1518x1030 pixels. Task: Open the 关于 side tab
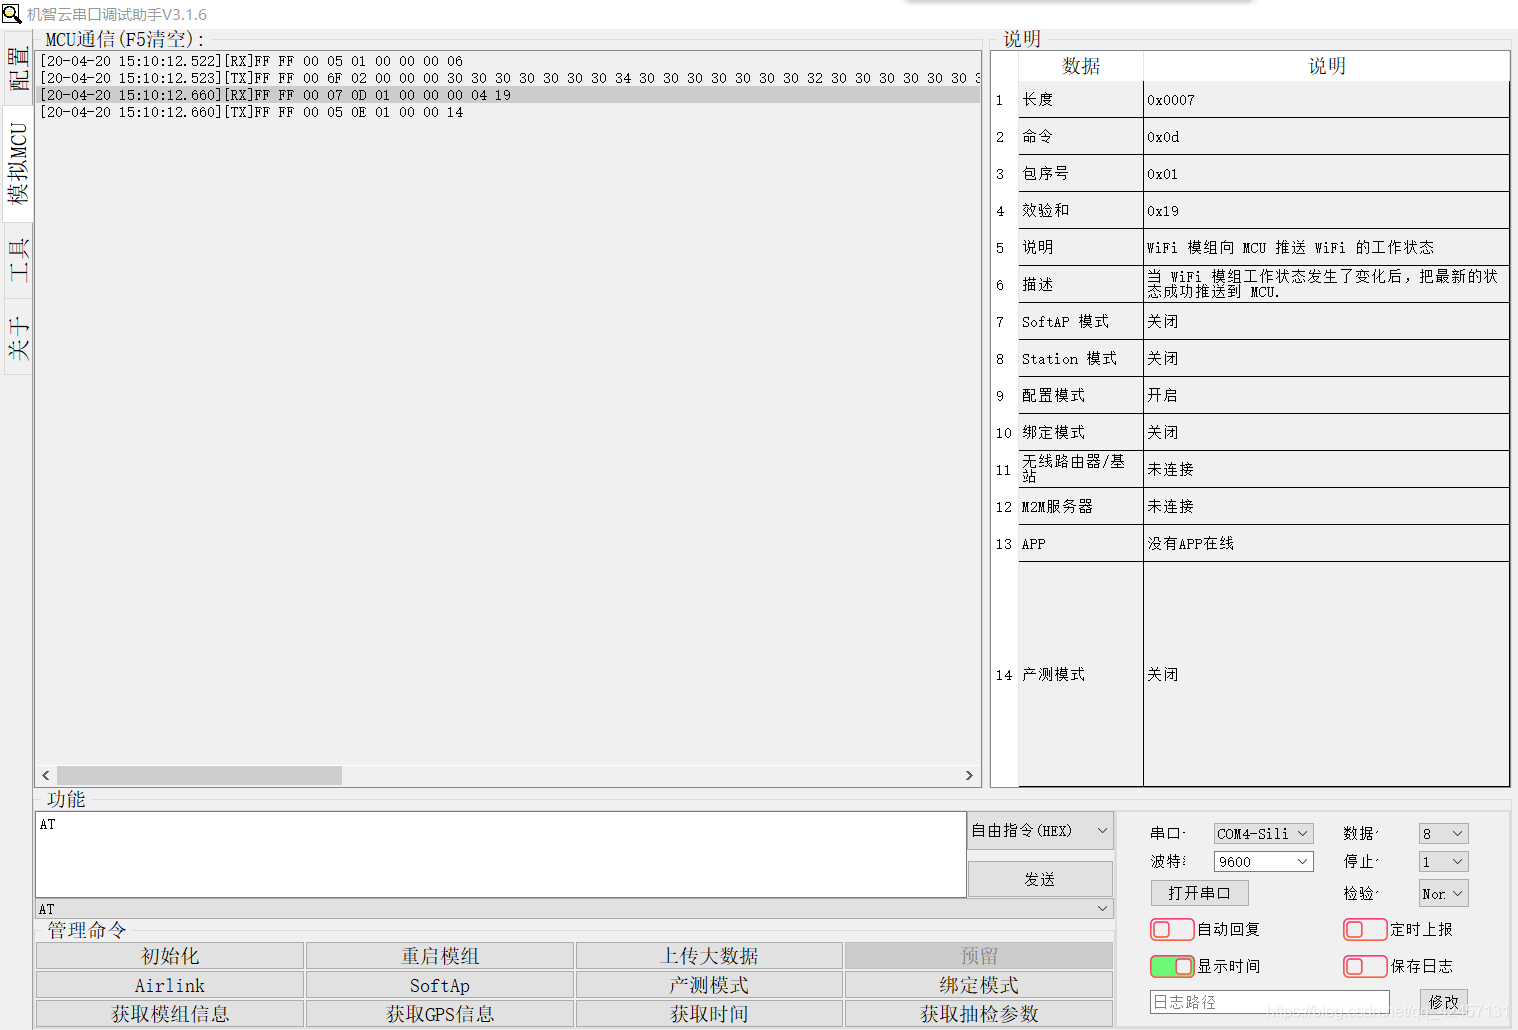18,337
